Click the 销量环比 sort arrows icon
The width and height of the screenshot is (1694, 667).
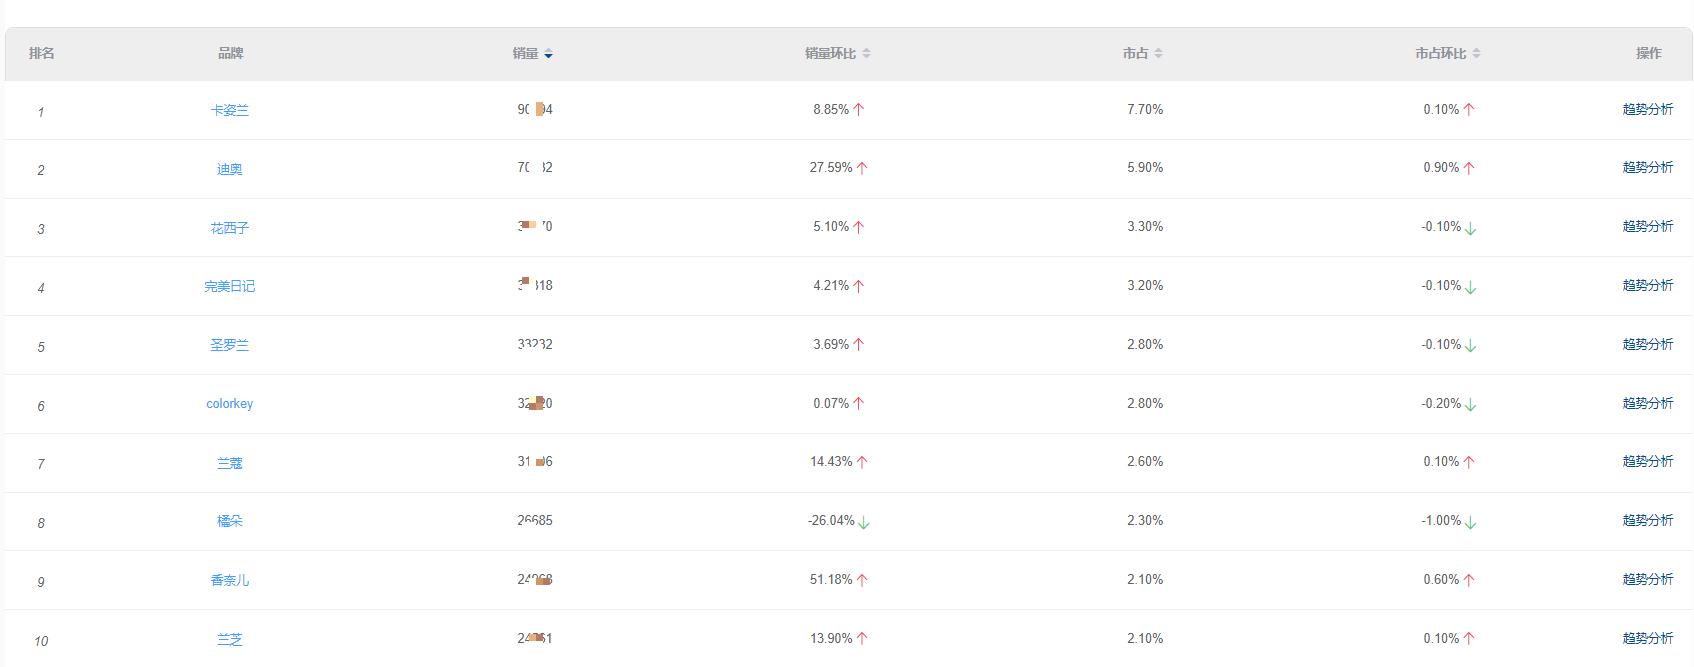(x=866, y=54)
